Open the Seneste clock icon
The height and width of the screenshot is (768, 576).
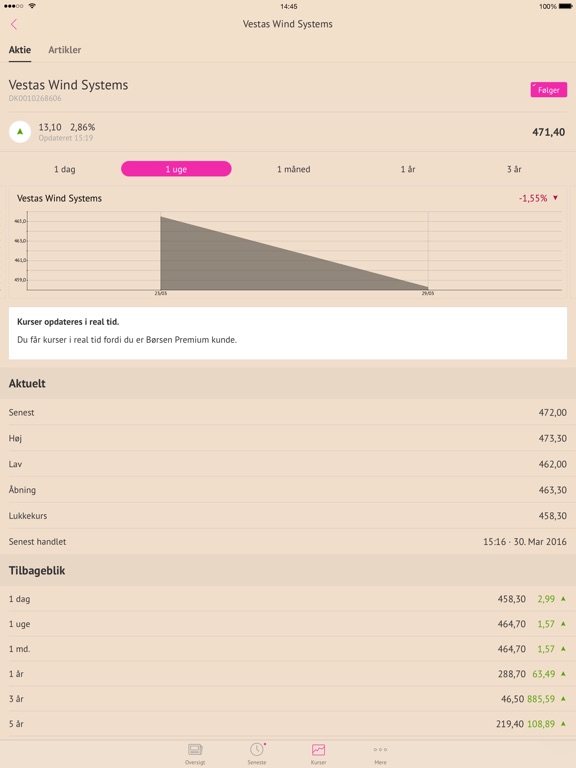[257, 749]
